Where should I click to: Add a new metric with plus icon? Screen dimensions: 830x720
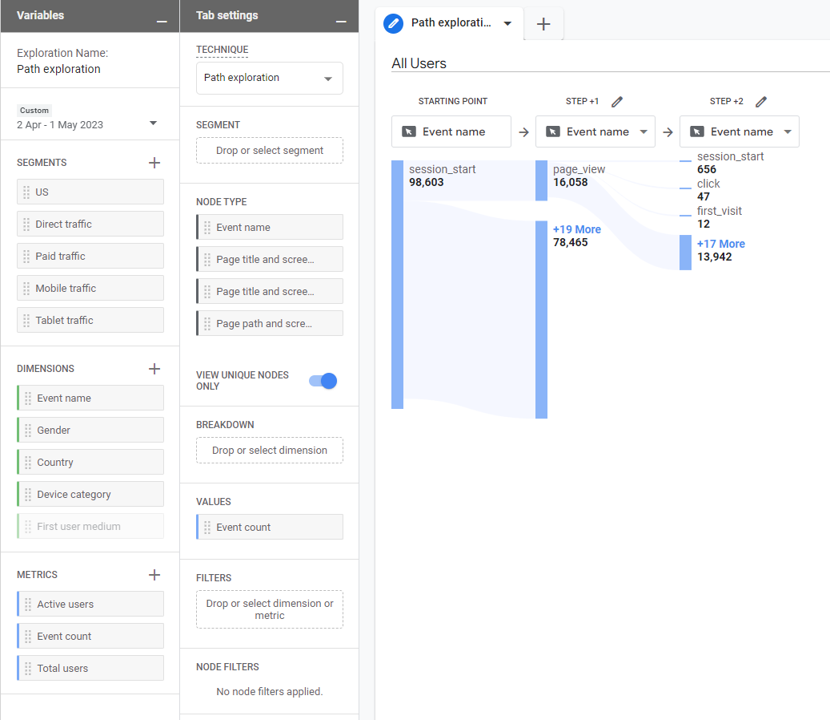coord(154,574)
